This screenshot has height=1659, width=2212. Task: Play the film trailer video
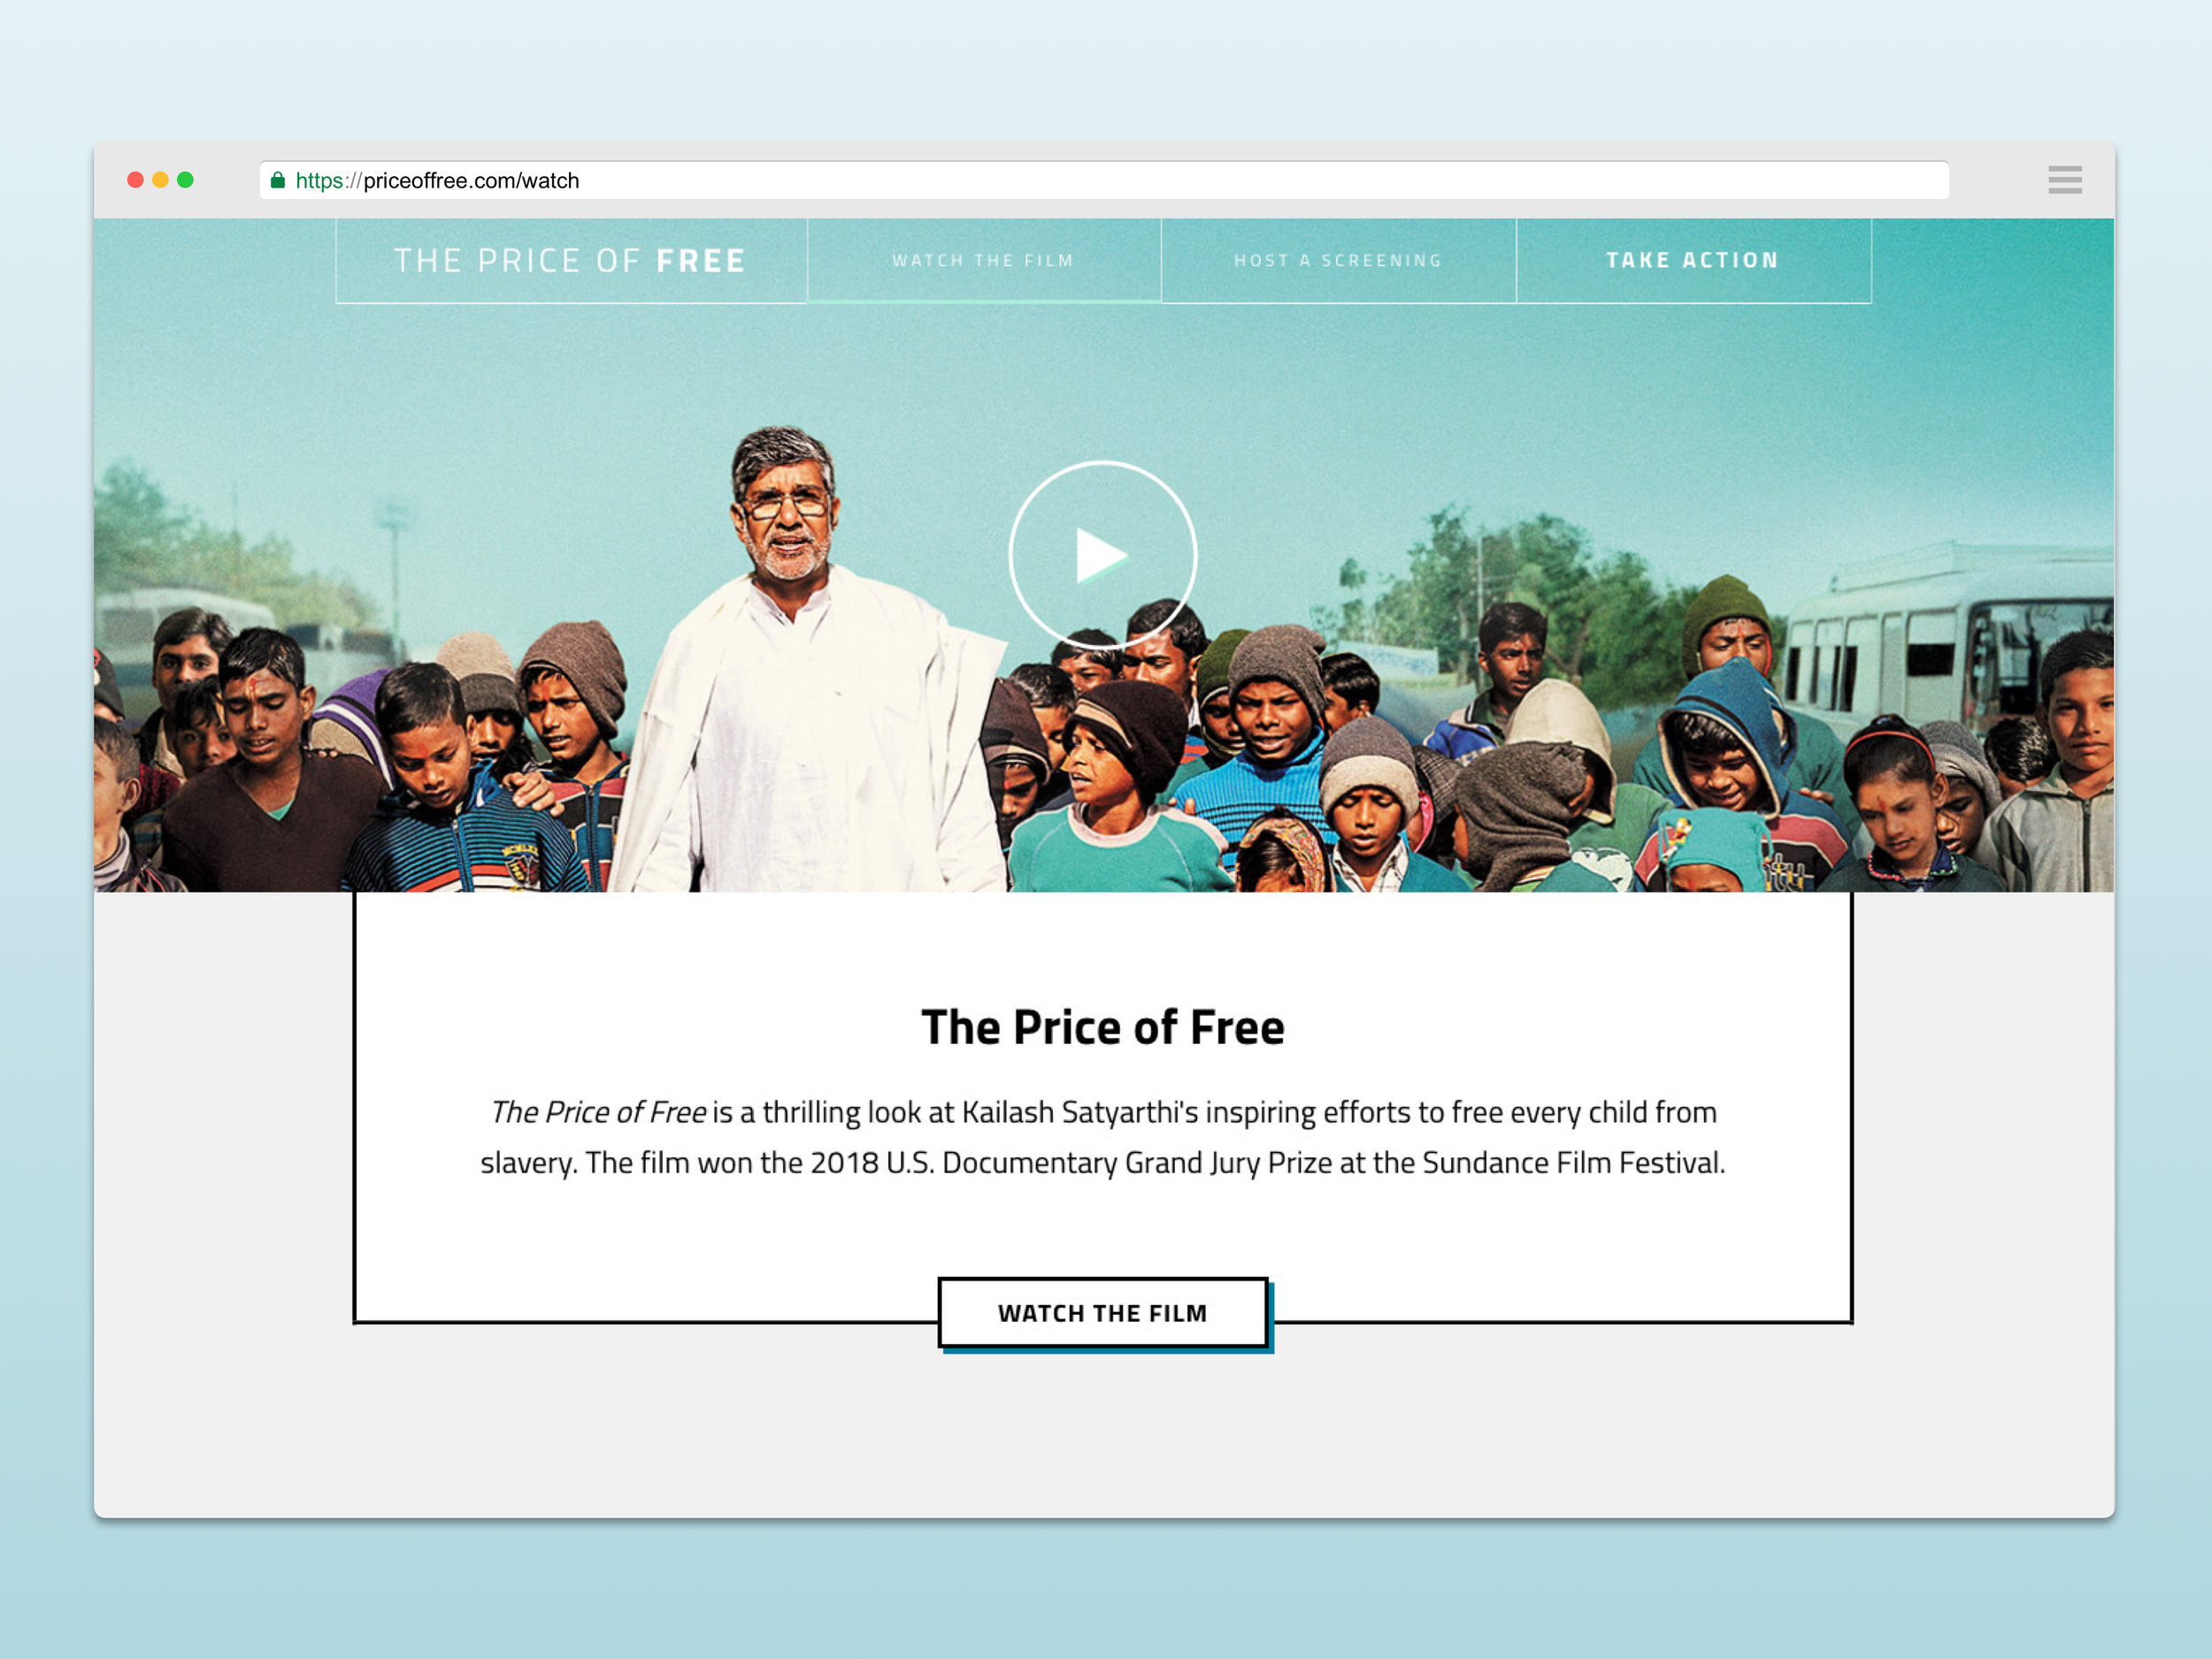point(1102,555)
